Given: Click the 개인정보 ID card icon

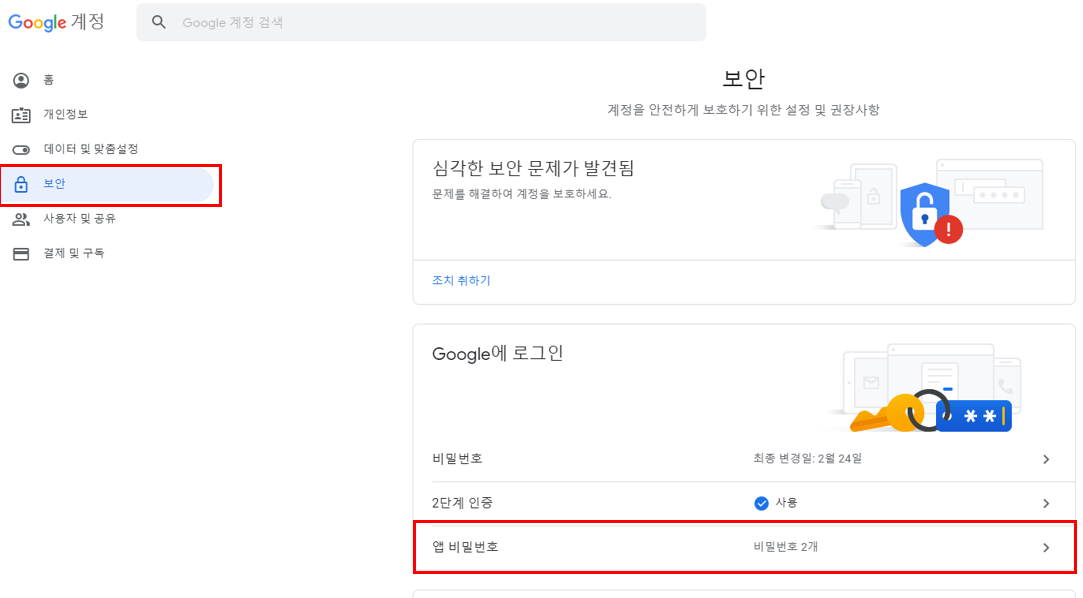Looking at the screenshot, I should [21, 115].
